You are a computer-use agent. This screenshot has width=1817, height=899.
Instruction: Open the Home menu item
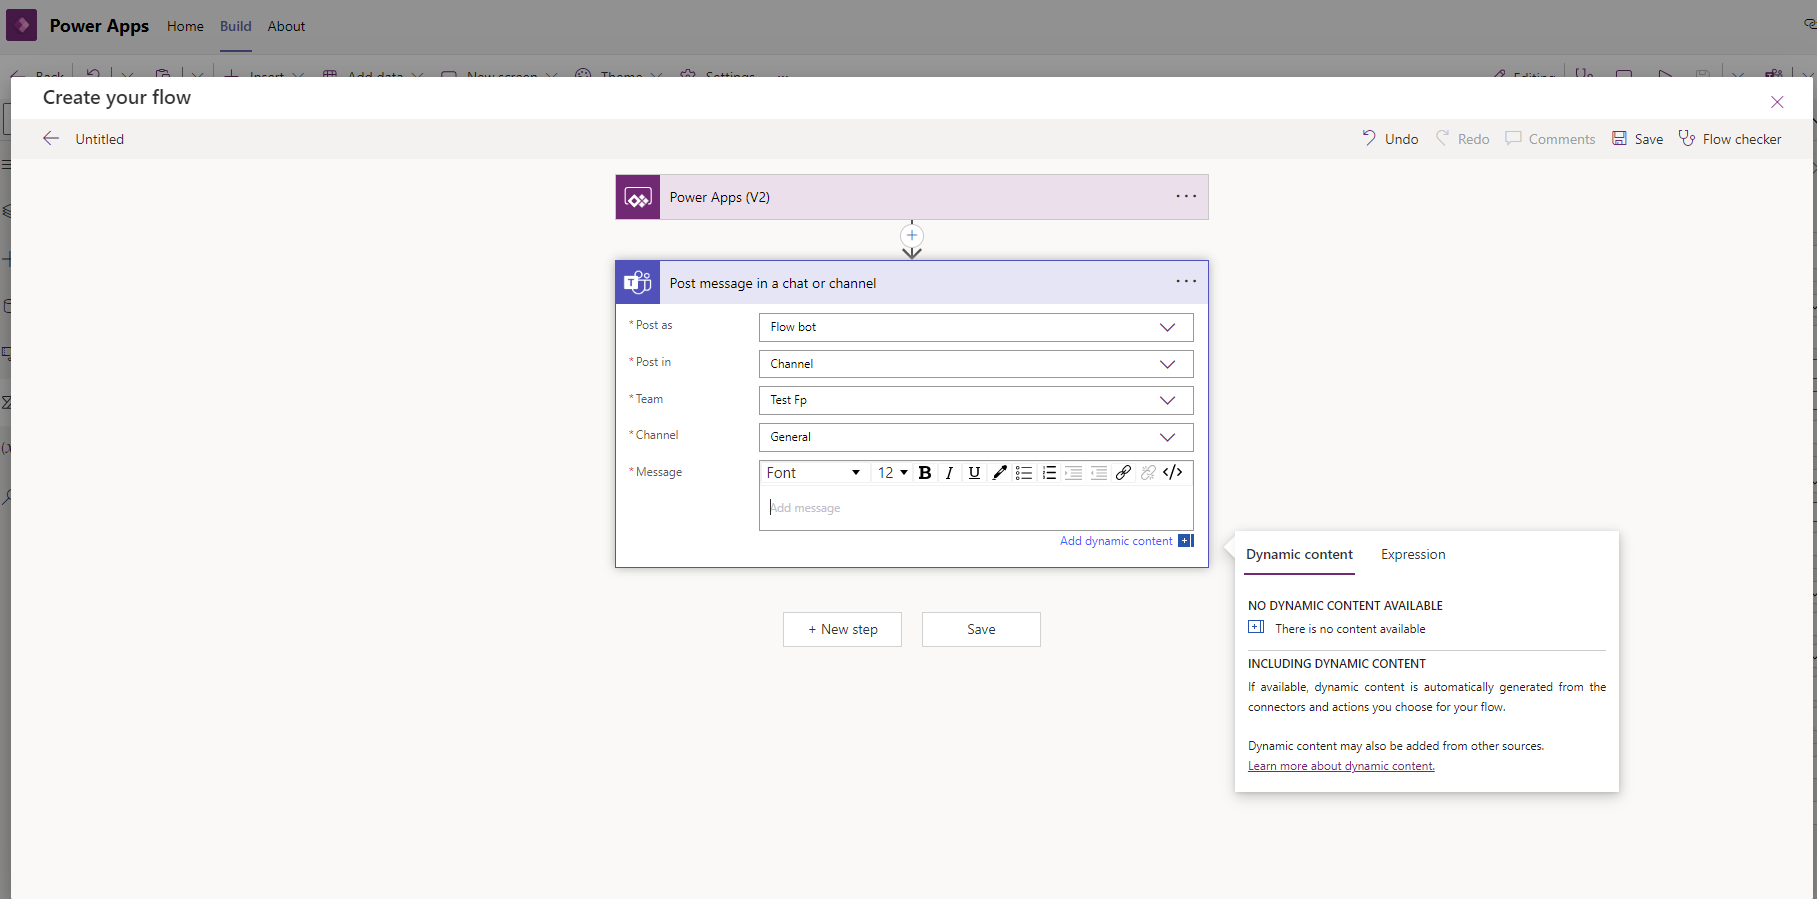click(x=185, y=26)
